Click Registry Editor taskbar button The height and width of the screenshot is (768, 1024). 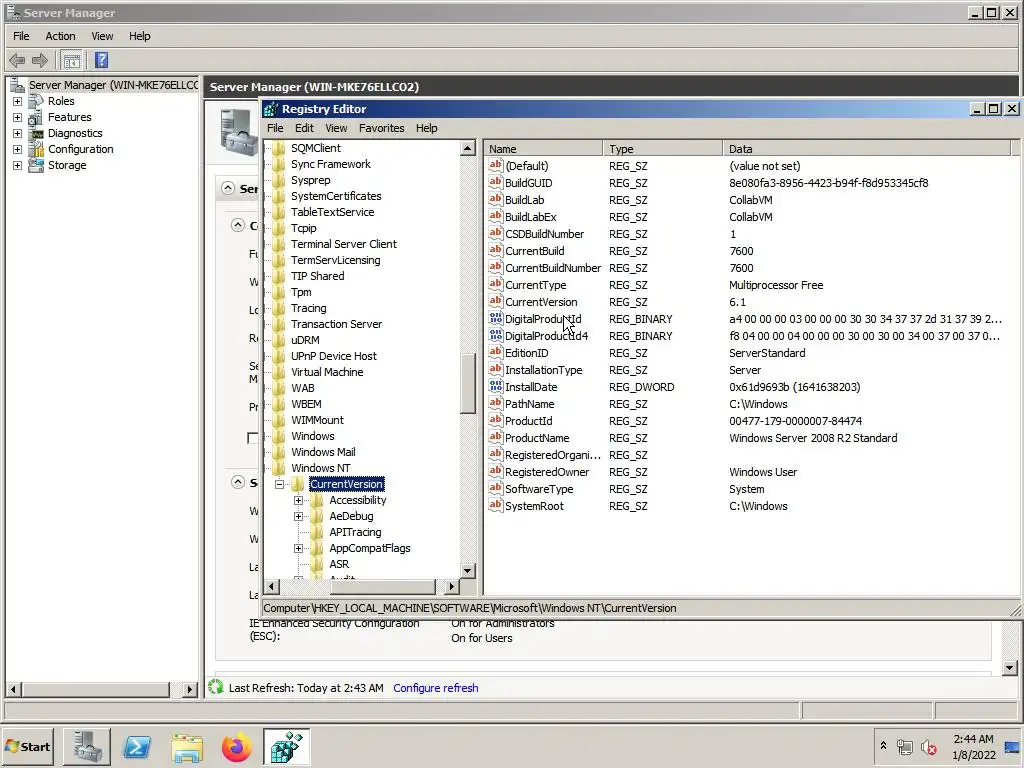(287, 746)
